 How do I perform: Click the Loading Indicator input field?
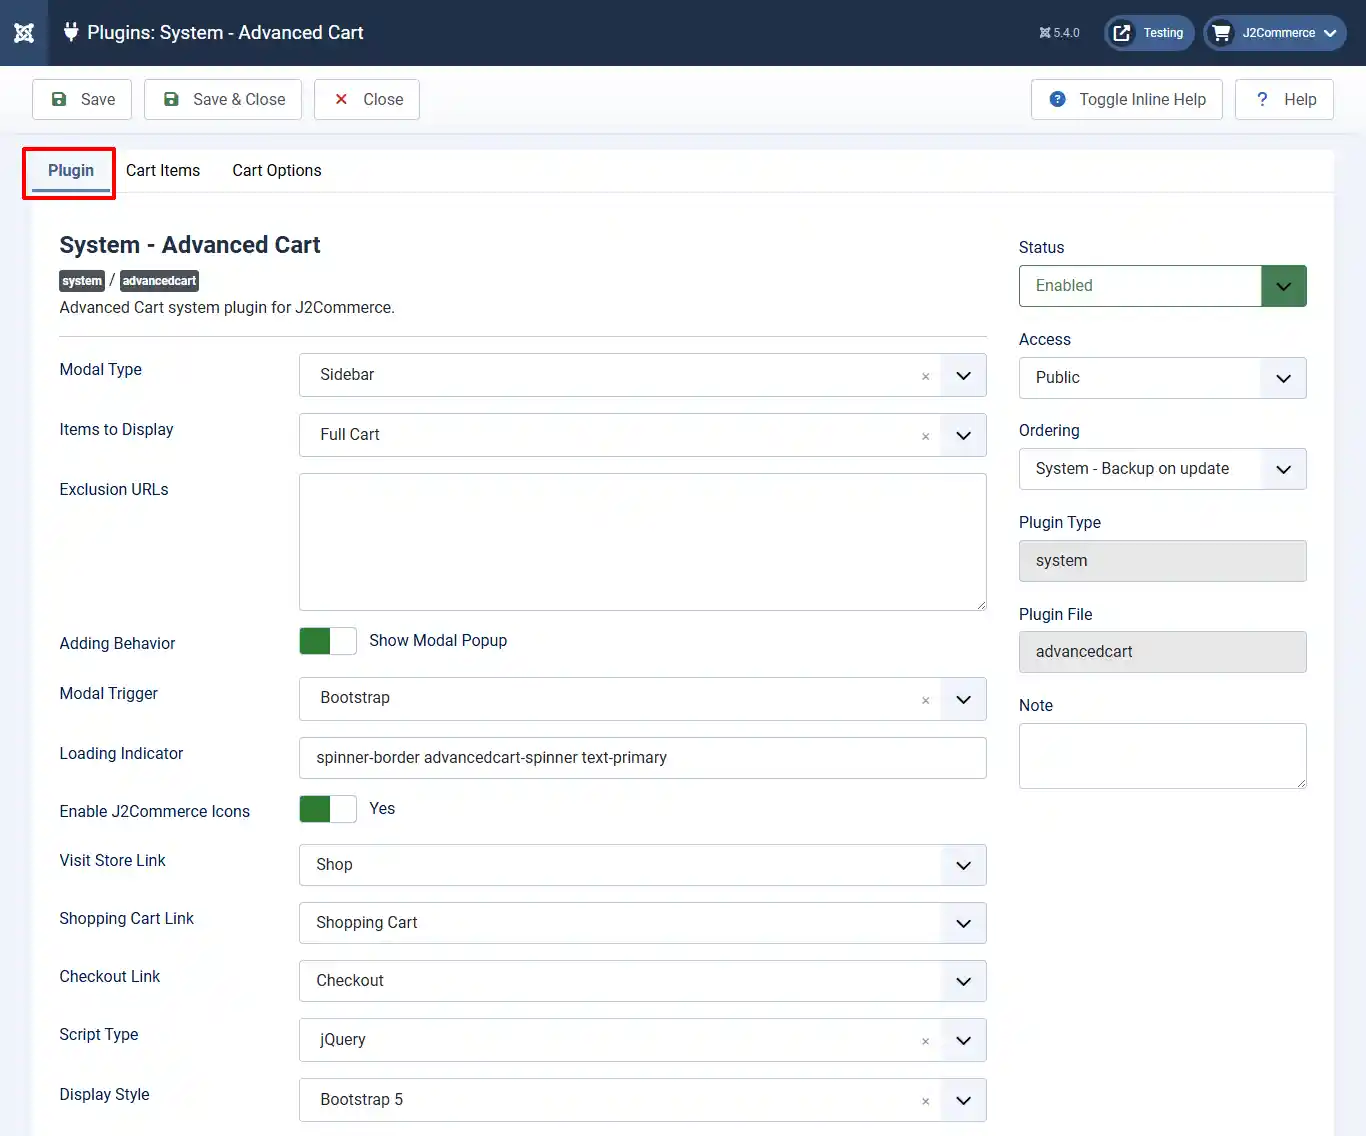coord(643,758)
